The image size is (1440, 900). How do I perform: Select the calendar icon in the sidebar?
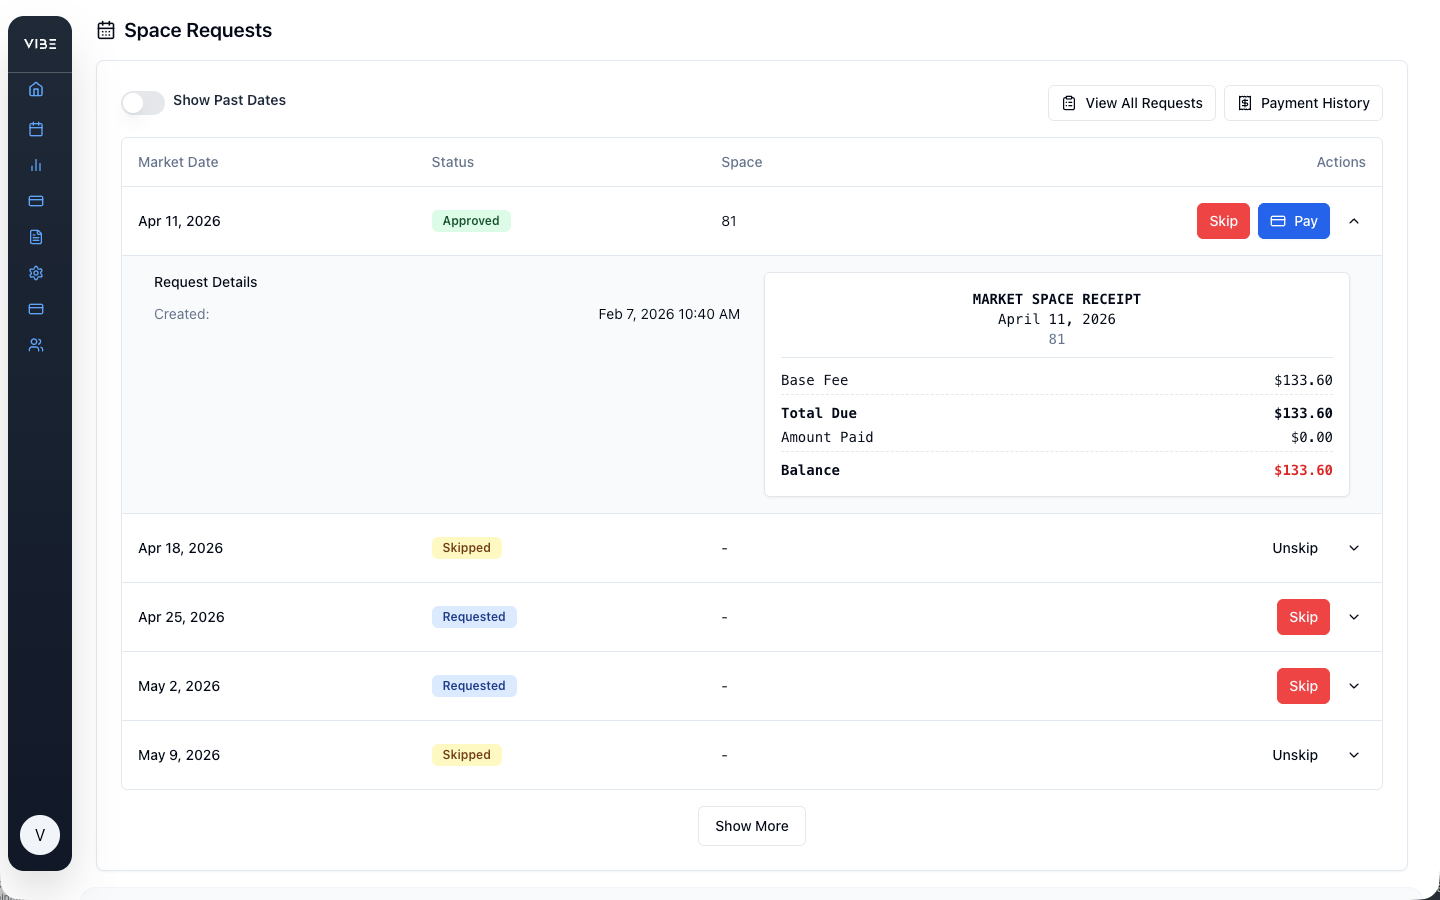point(36,129)
